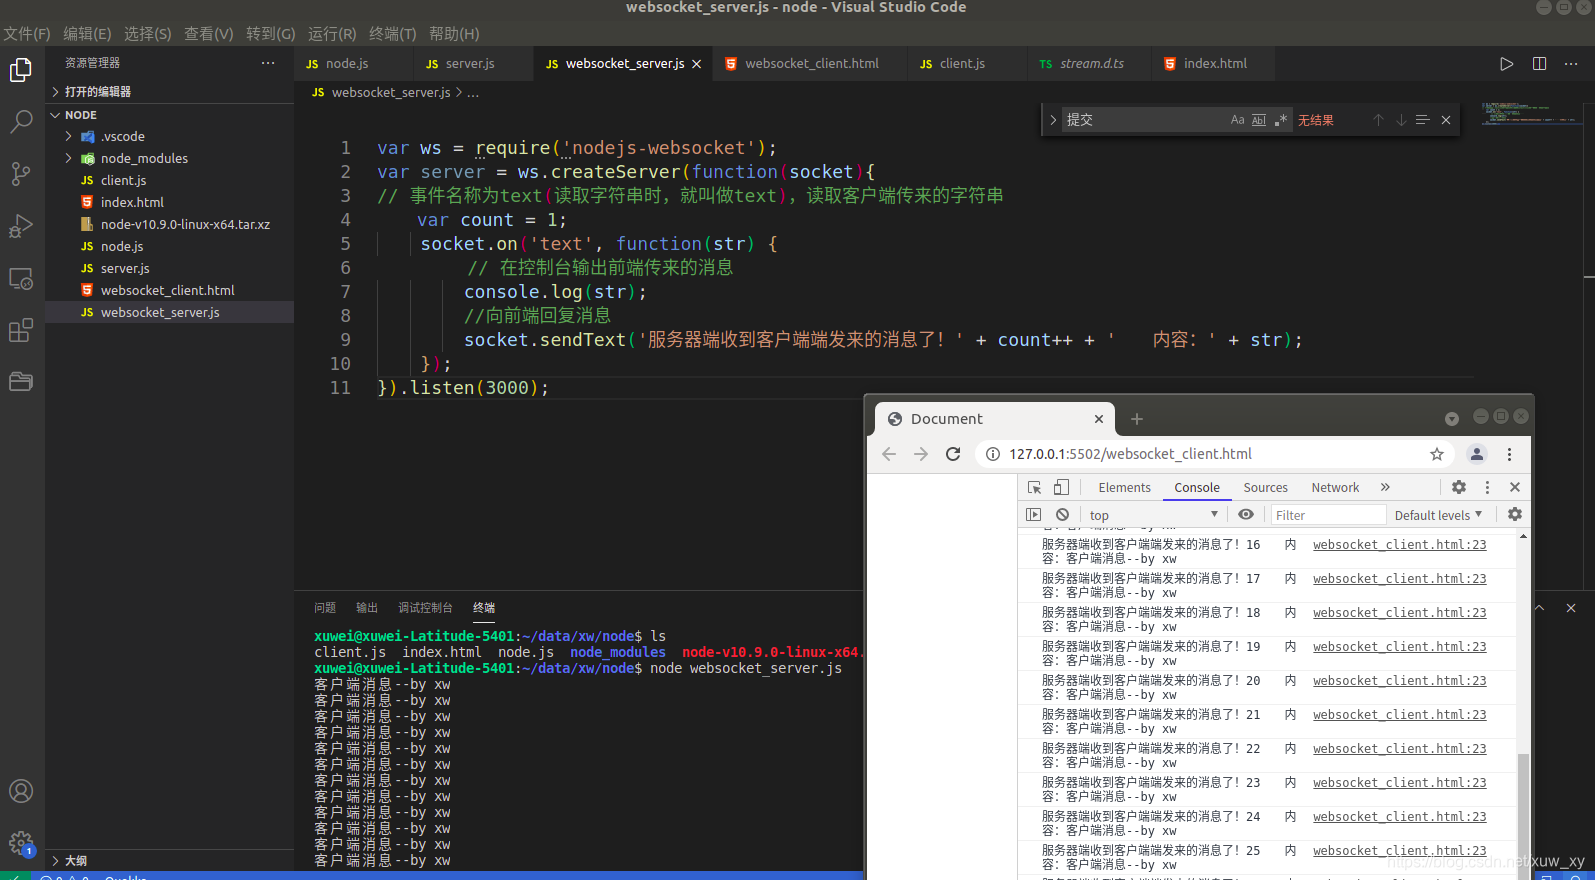Image resolution: width=1595 pixels, height=880 pixels.
Task: Open the browser profile avatar
Action: tap(1476, 454)
